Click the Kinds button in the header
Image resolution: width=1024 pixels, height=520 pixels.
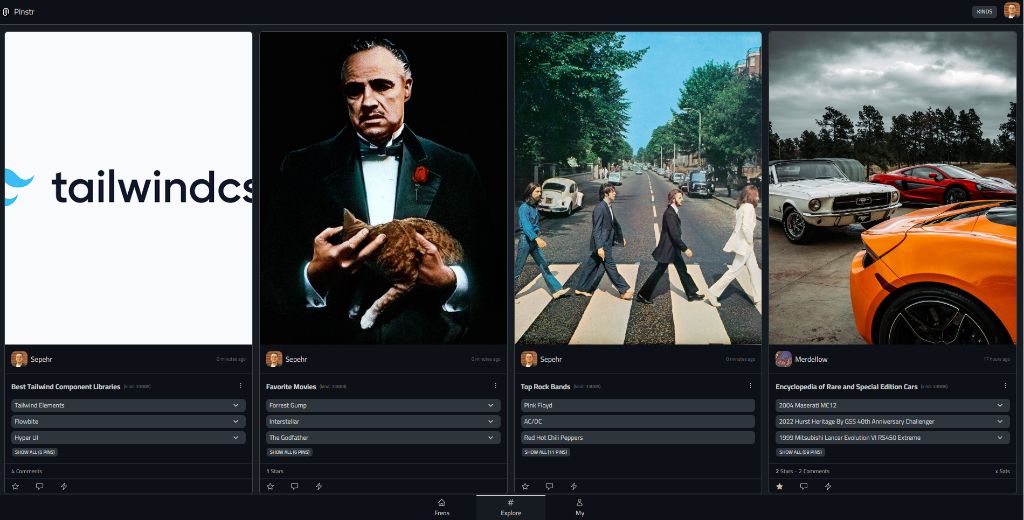(984, 12)
